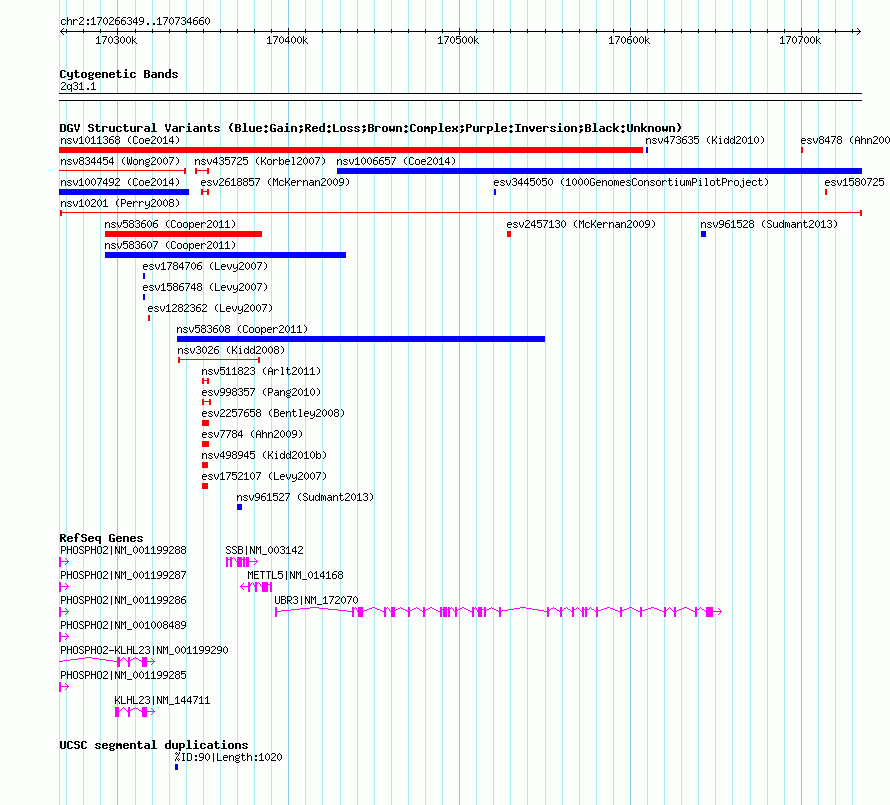Click the UCSC segmental duplications track title
Viewport: 890px width, 805px height.
tap(154, 745)
